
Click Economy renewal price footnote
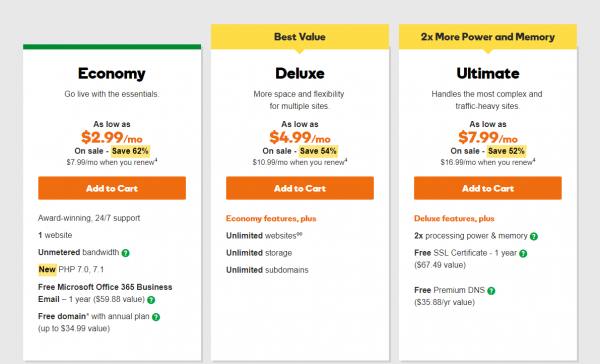112,162
